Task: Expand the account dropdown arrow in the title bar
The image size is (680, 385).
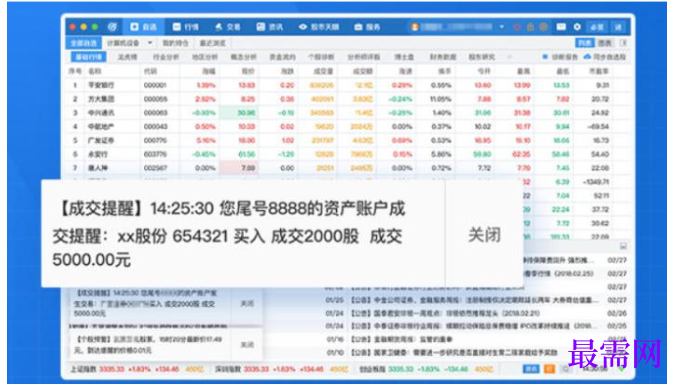Action: (x=502, y=27)
